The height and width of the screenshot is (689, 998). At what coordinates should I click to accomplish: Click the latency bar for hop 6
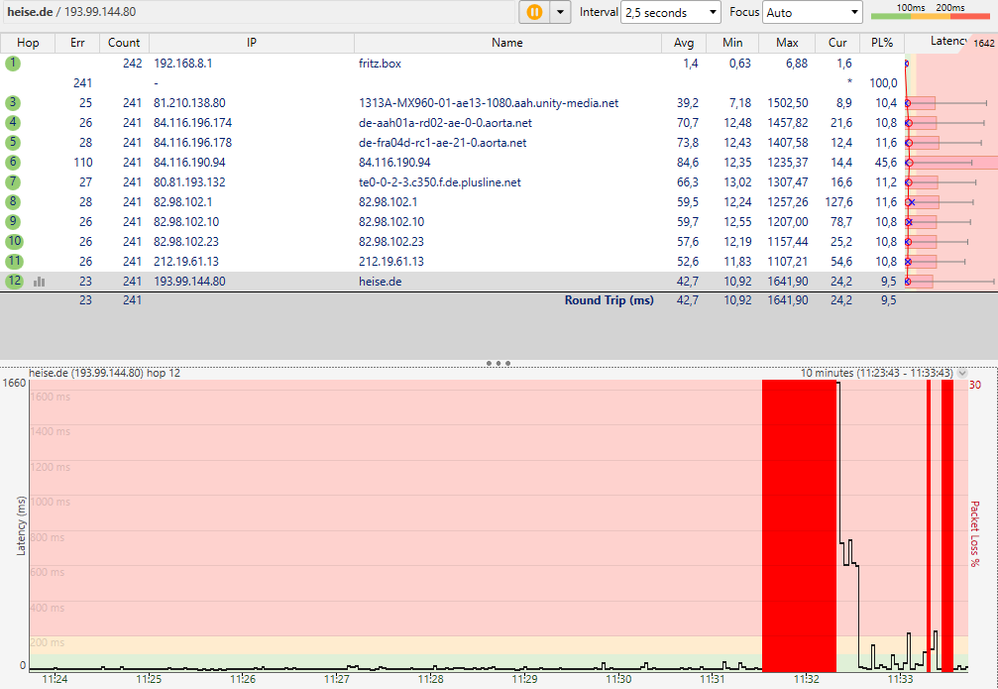pos(952,162)
